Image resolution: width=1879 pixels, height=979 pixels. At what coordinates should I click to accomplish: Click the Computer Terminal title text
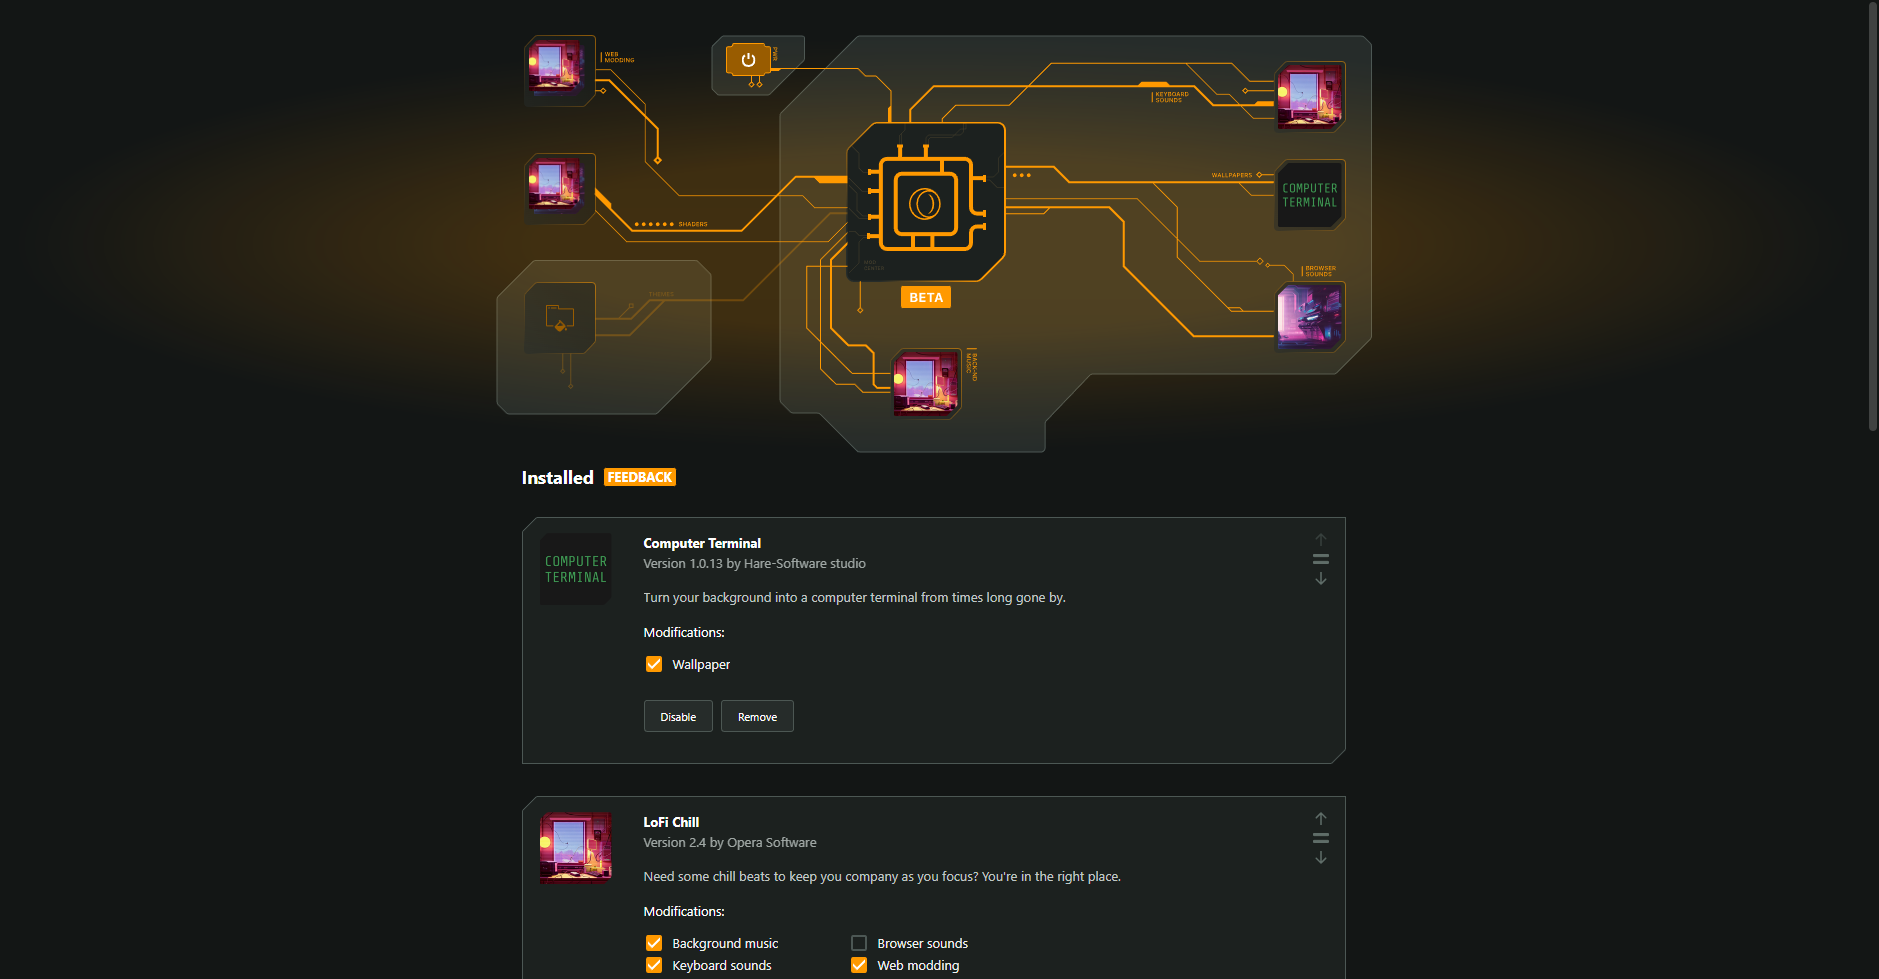702,543
